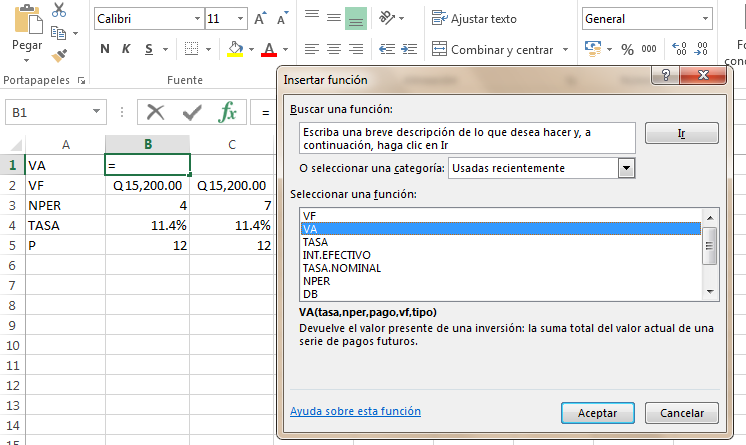Cancel the formula entry with X icon
The width and height of the screenshot is (746, 445).
155,112
